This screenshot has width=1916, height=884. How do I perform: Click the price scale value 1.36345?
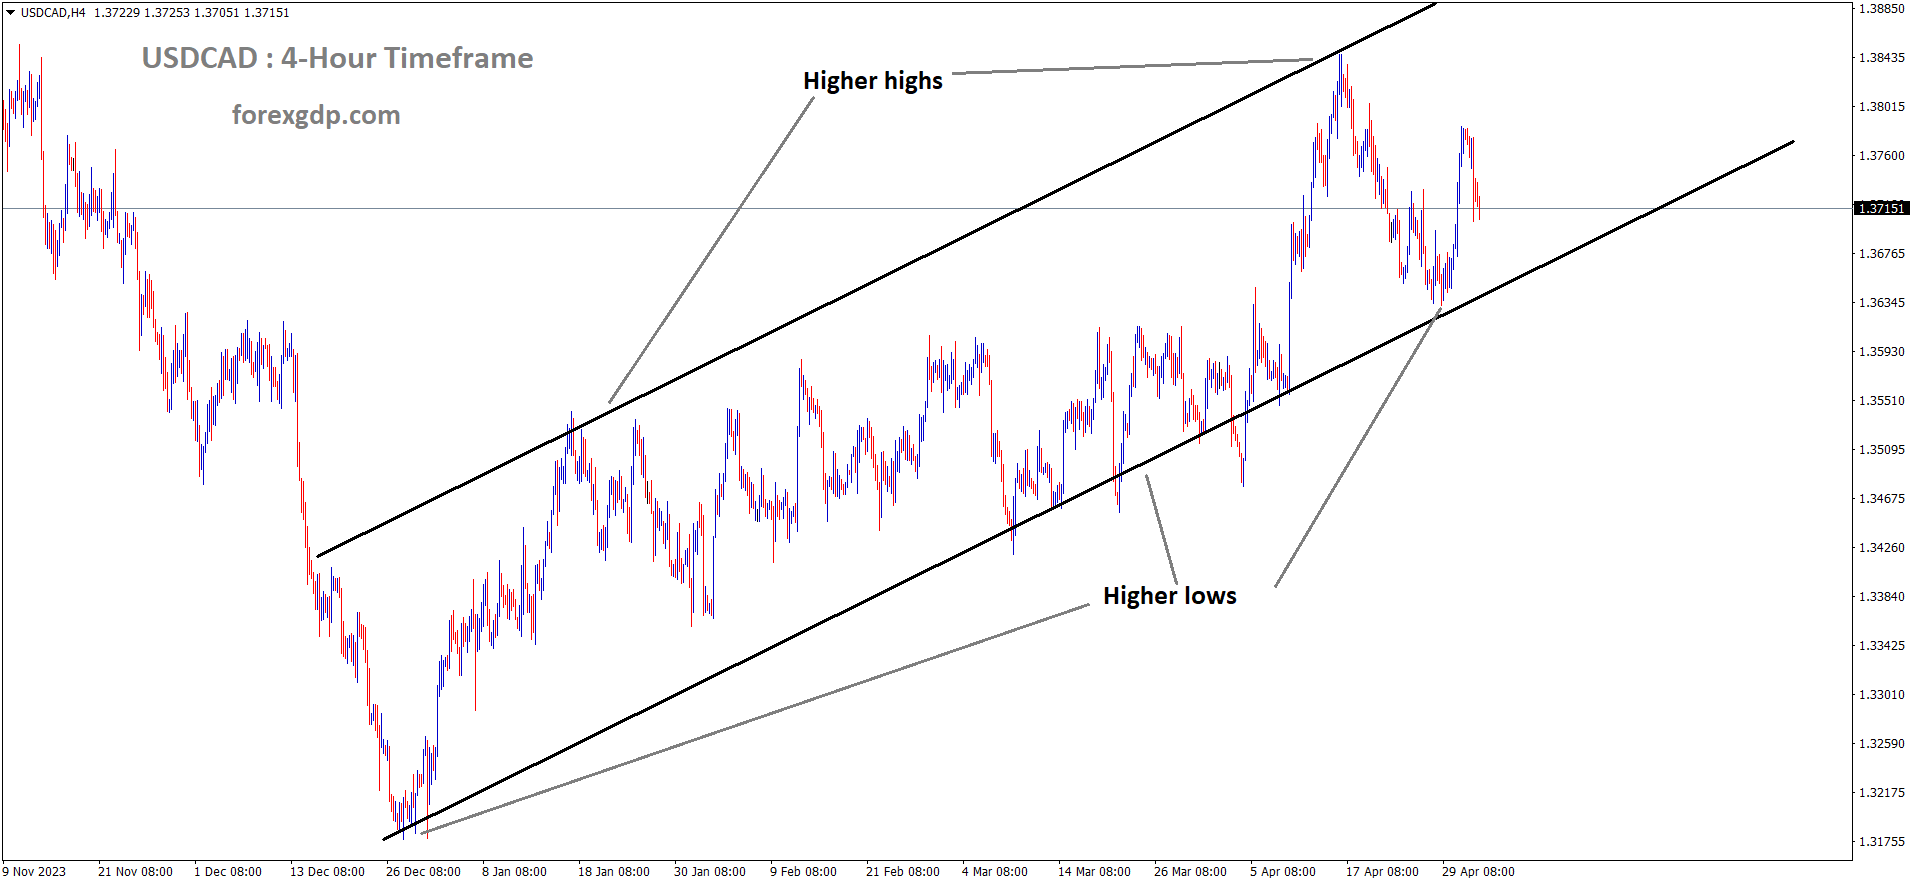1882,302
